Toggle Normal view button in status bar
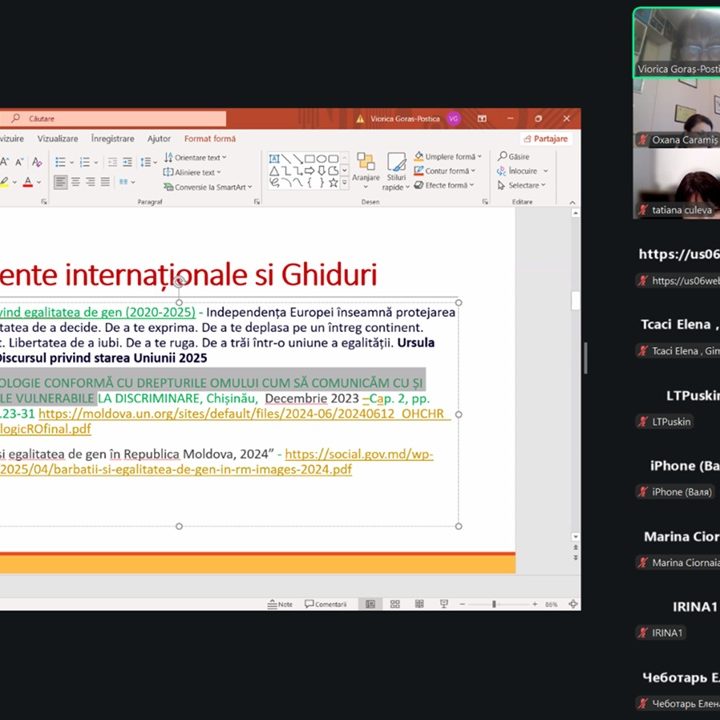This screenshot has width=720, height=720. (370, 604)
